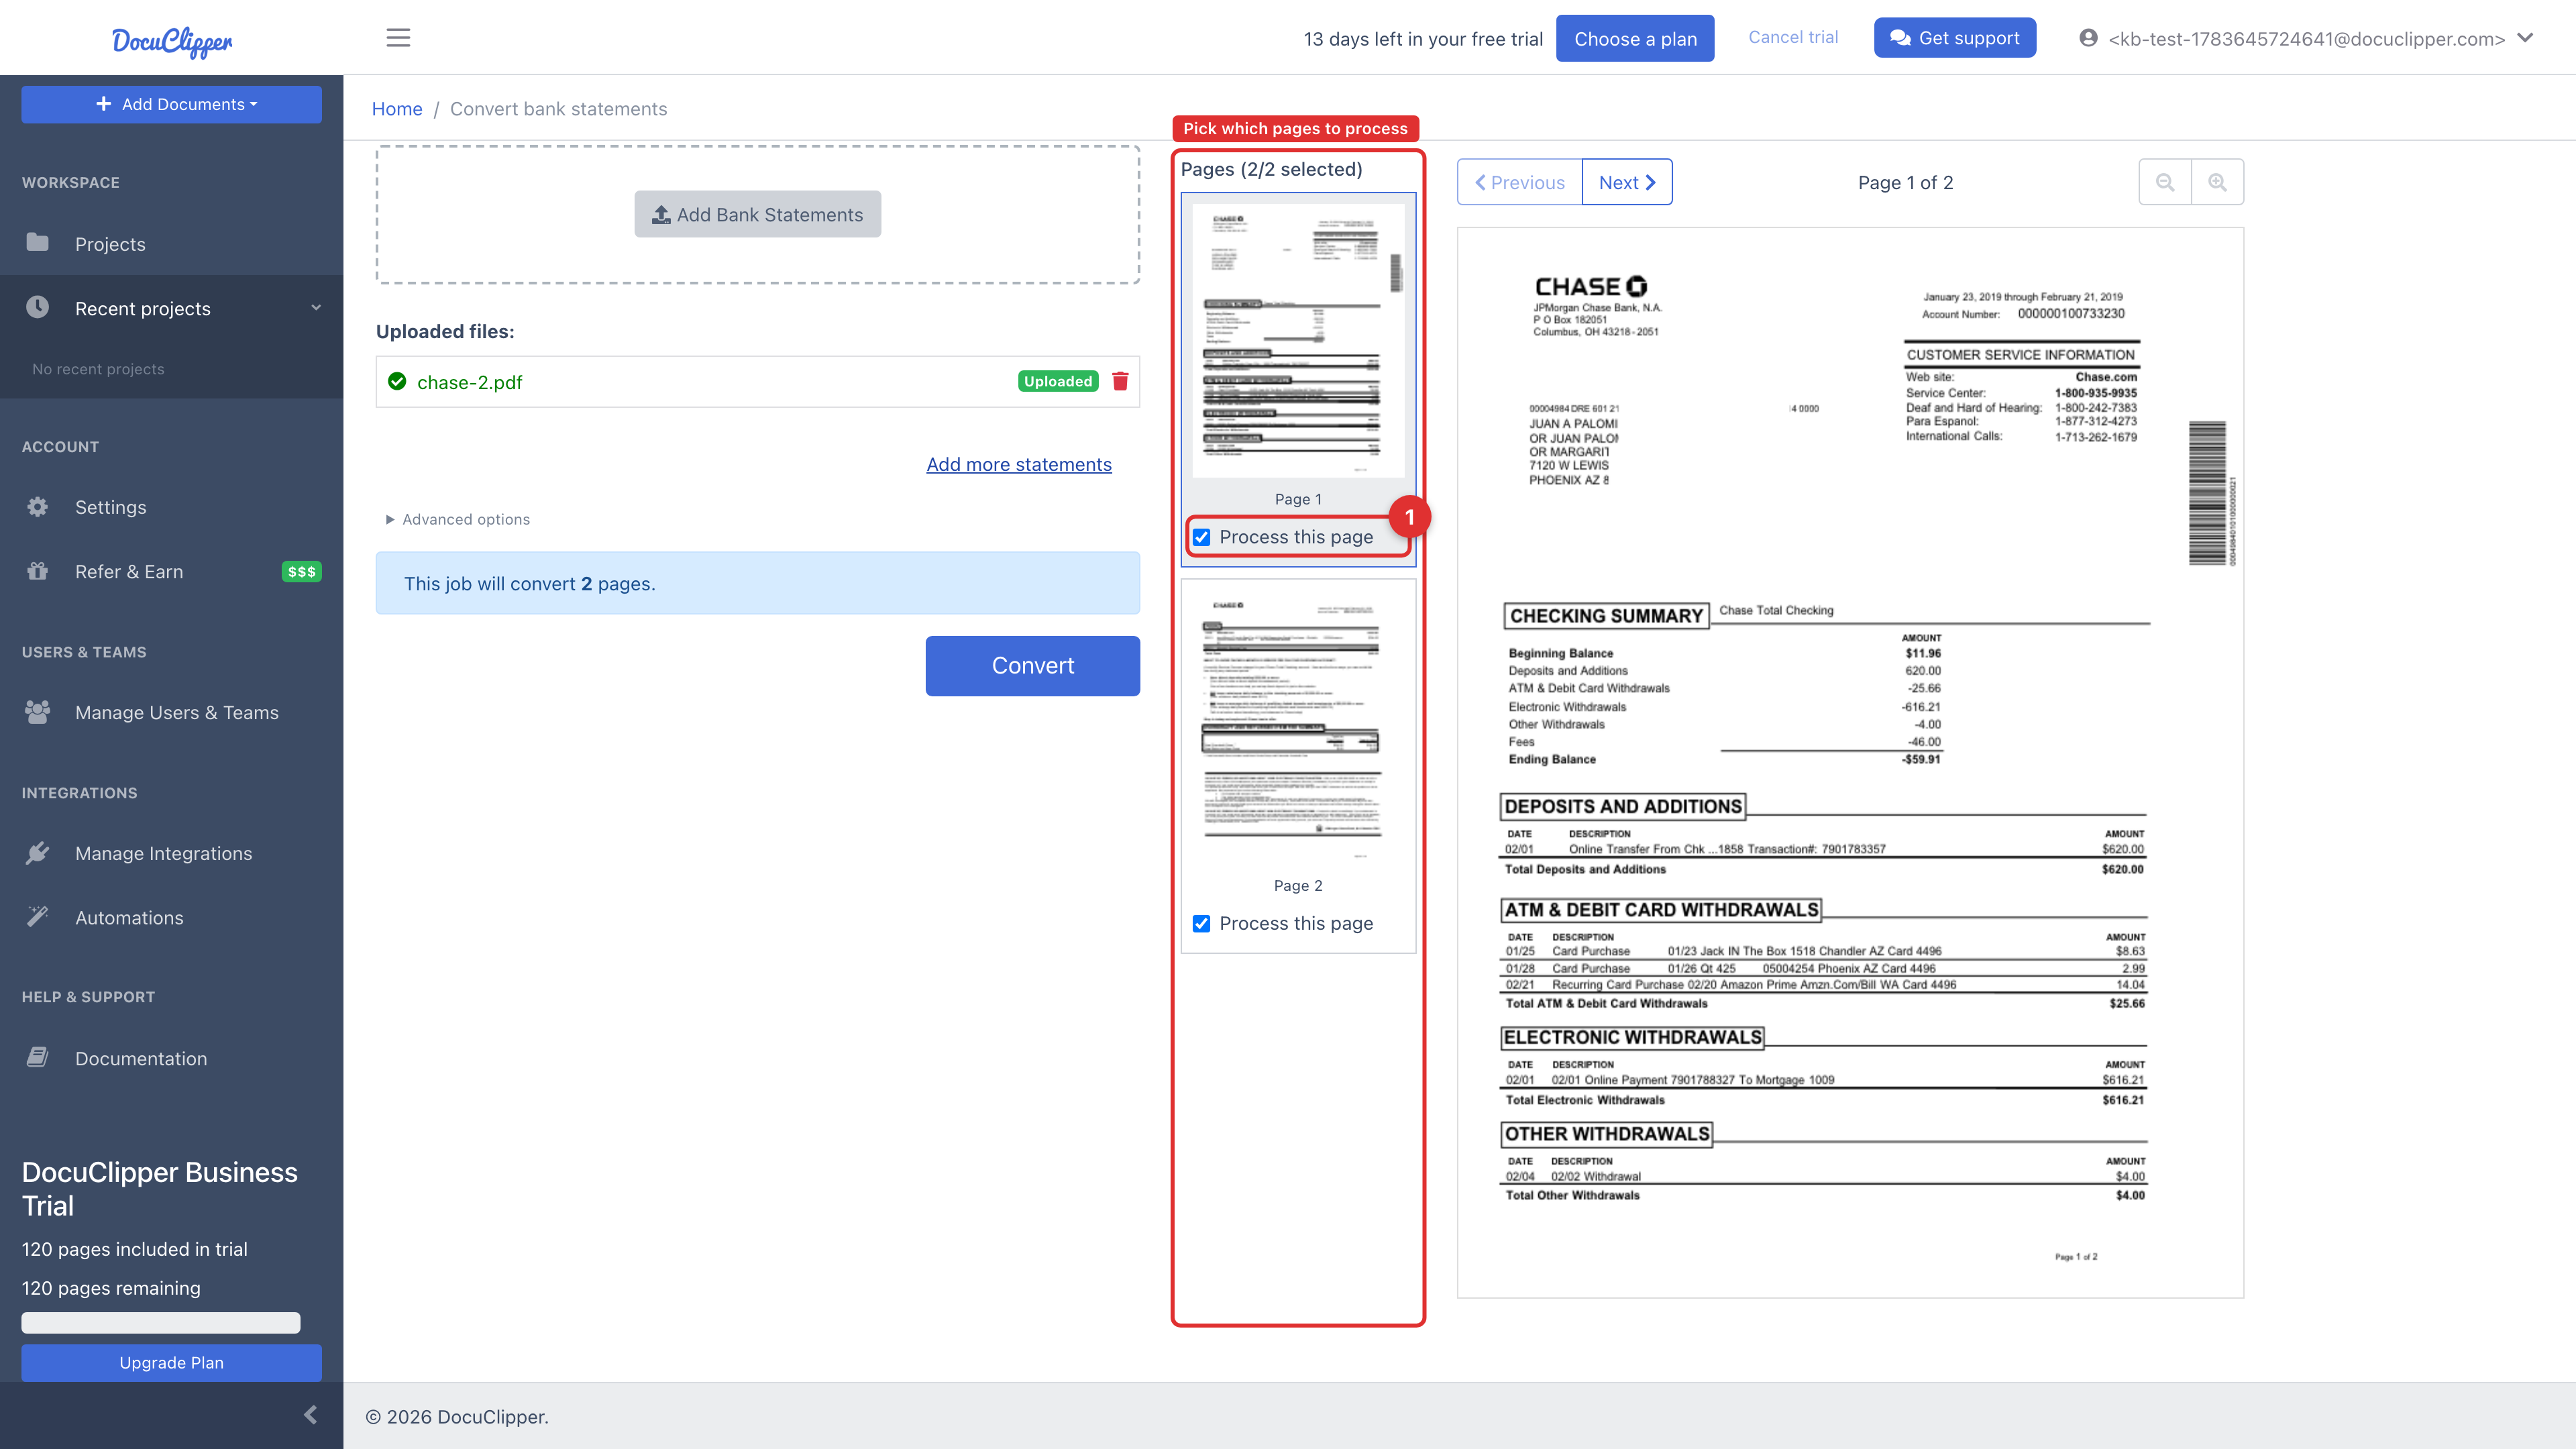Click the Documentation book icon
This screenshot has width=2576, height=1449.
coord(38,1058)
